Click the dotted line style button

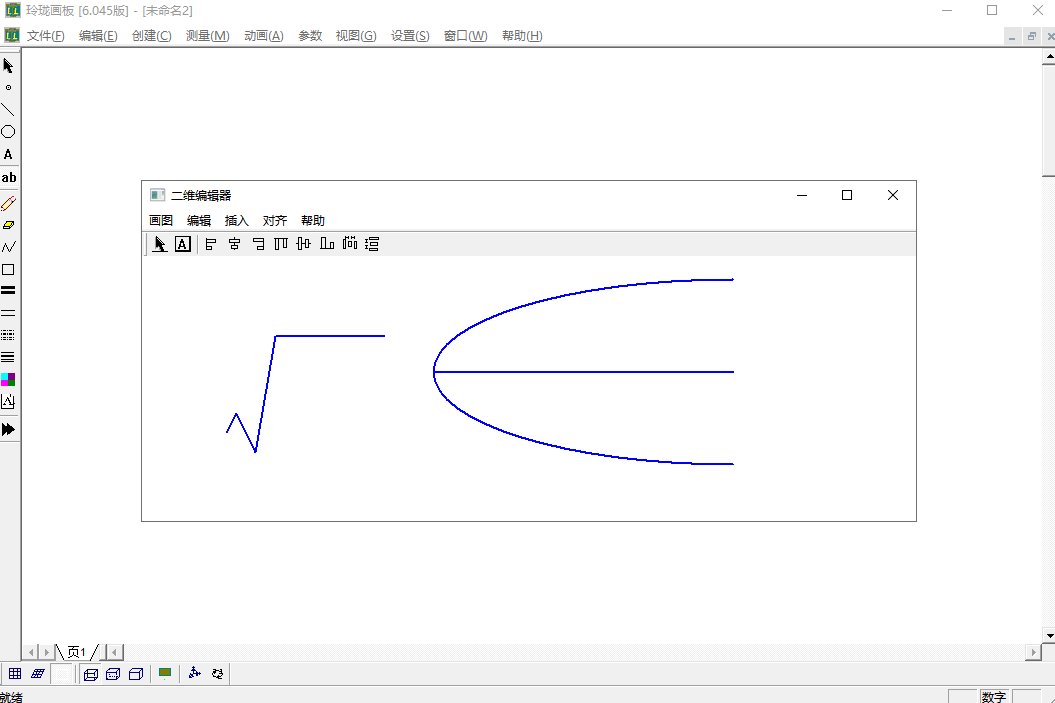click(x=8, y=336)
